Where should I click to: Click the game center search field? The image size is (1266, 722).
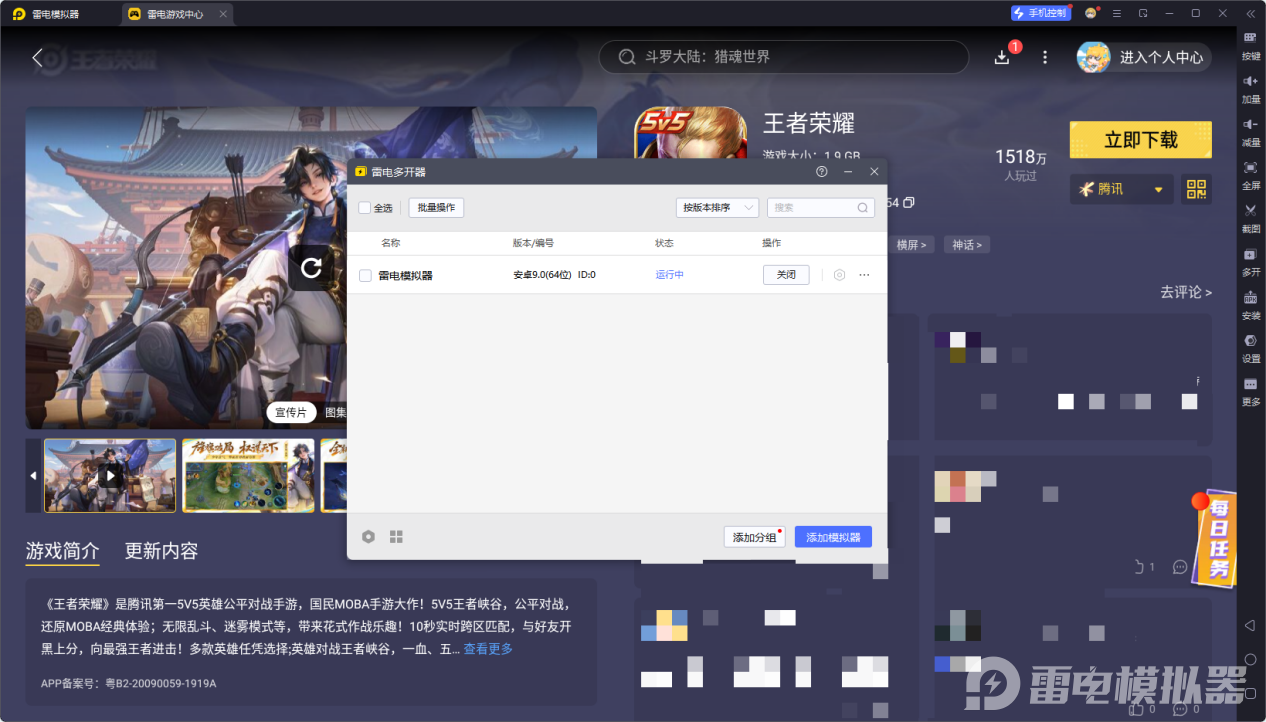[784, 57]
